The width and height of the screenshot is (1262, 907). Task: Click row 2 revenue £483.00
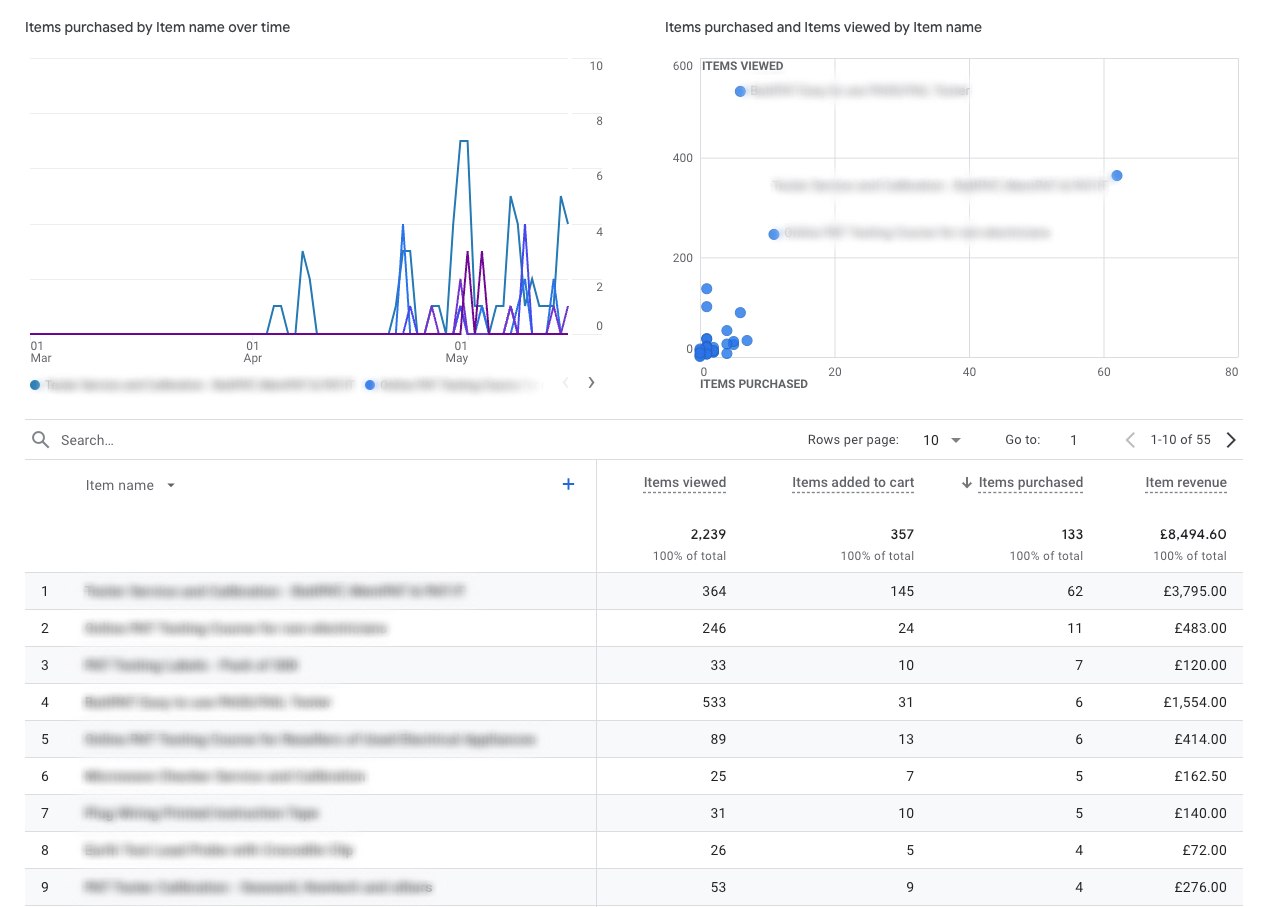[1199, 628]
